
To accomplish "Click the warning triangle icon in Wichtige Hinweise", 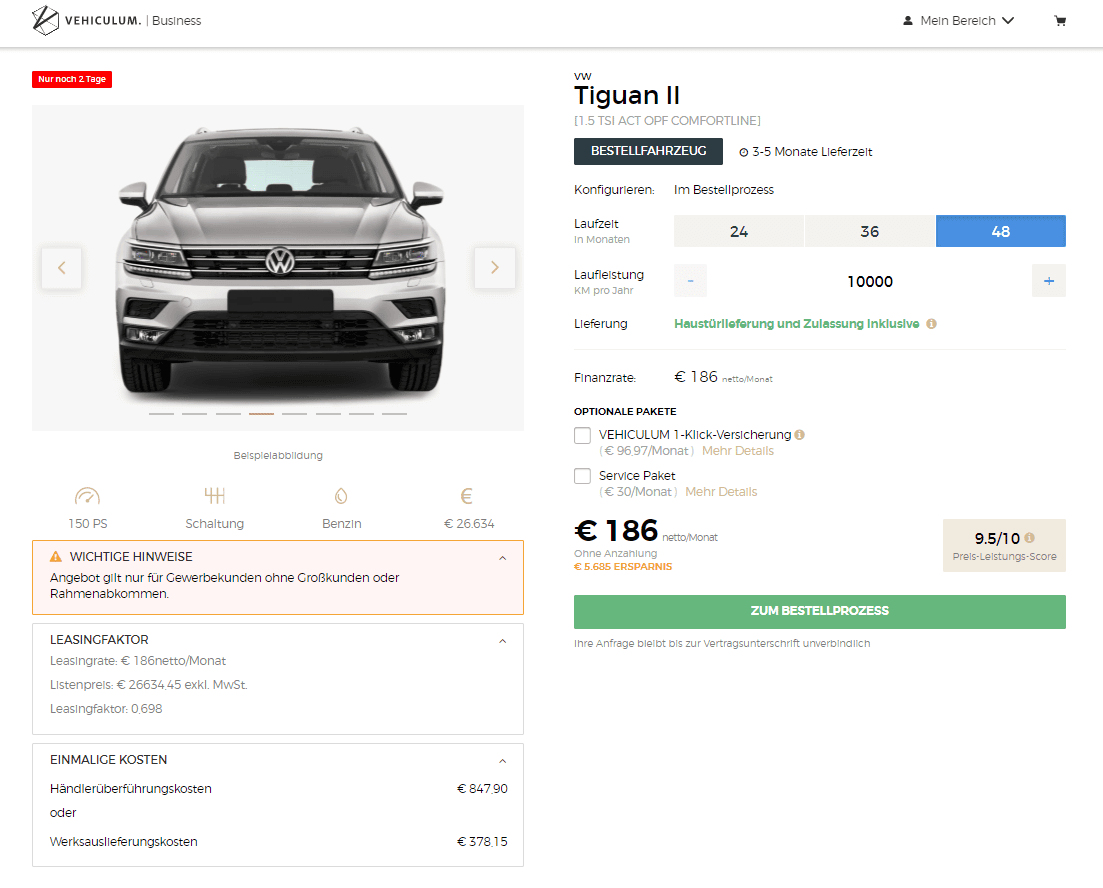I will 56,557.
